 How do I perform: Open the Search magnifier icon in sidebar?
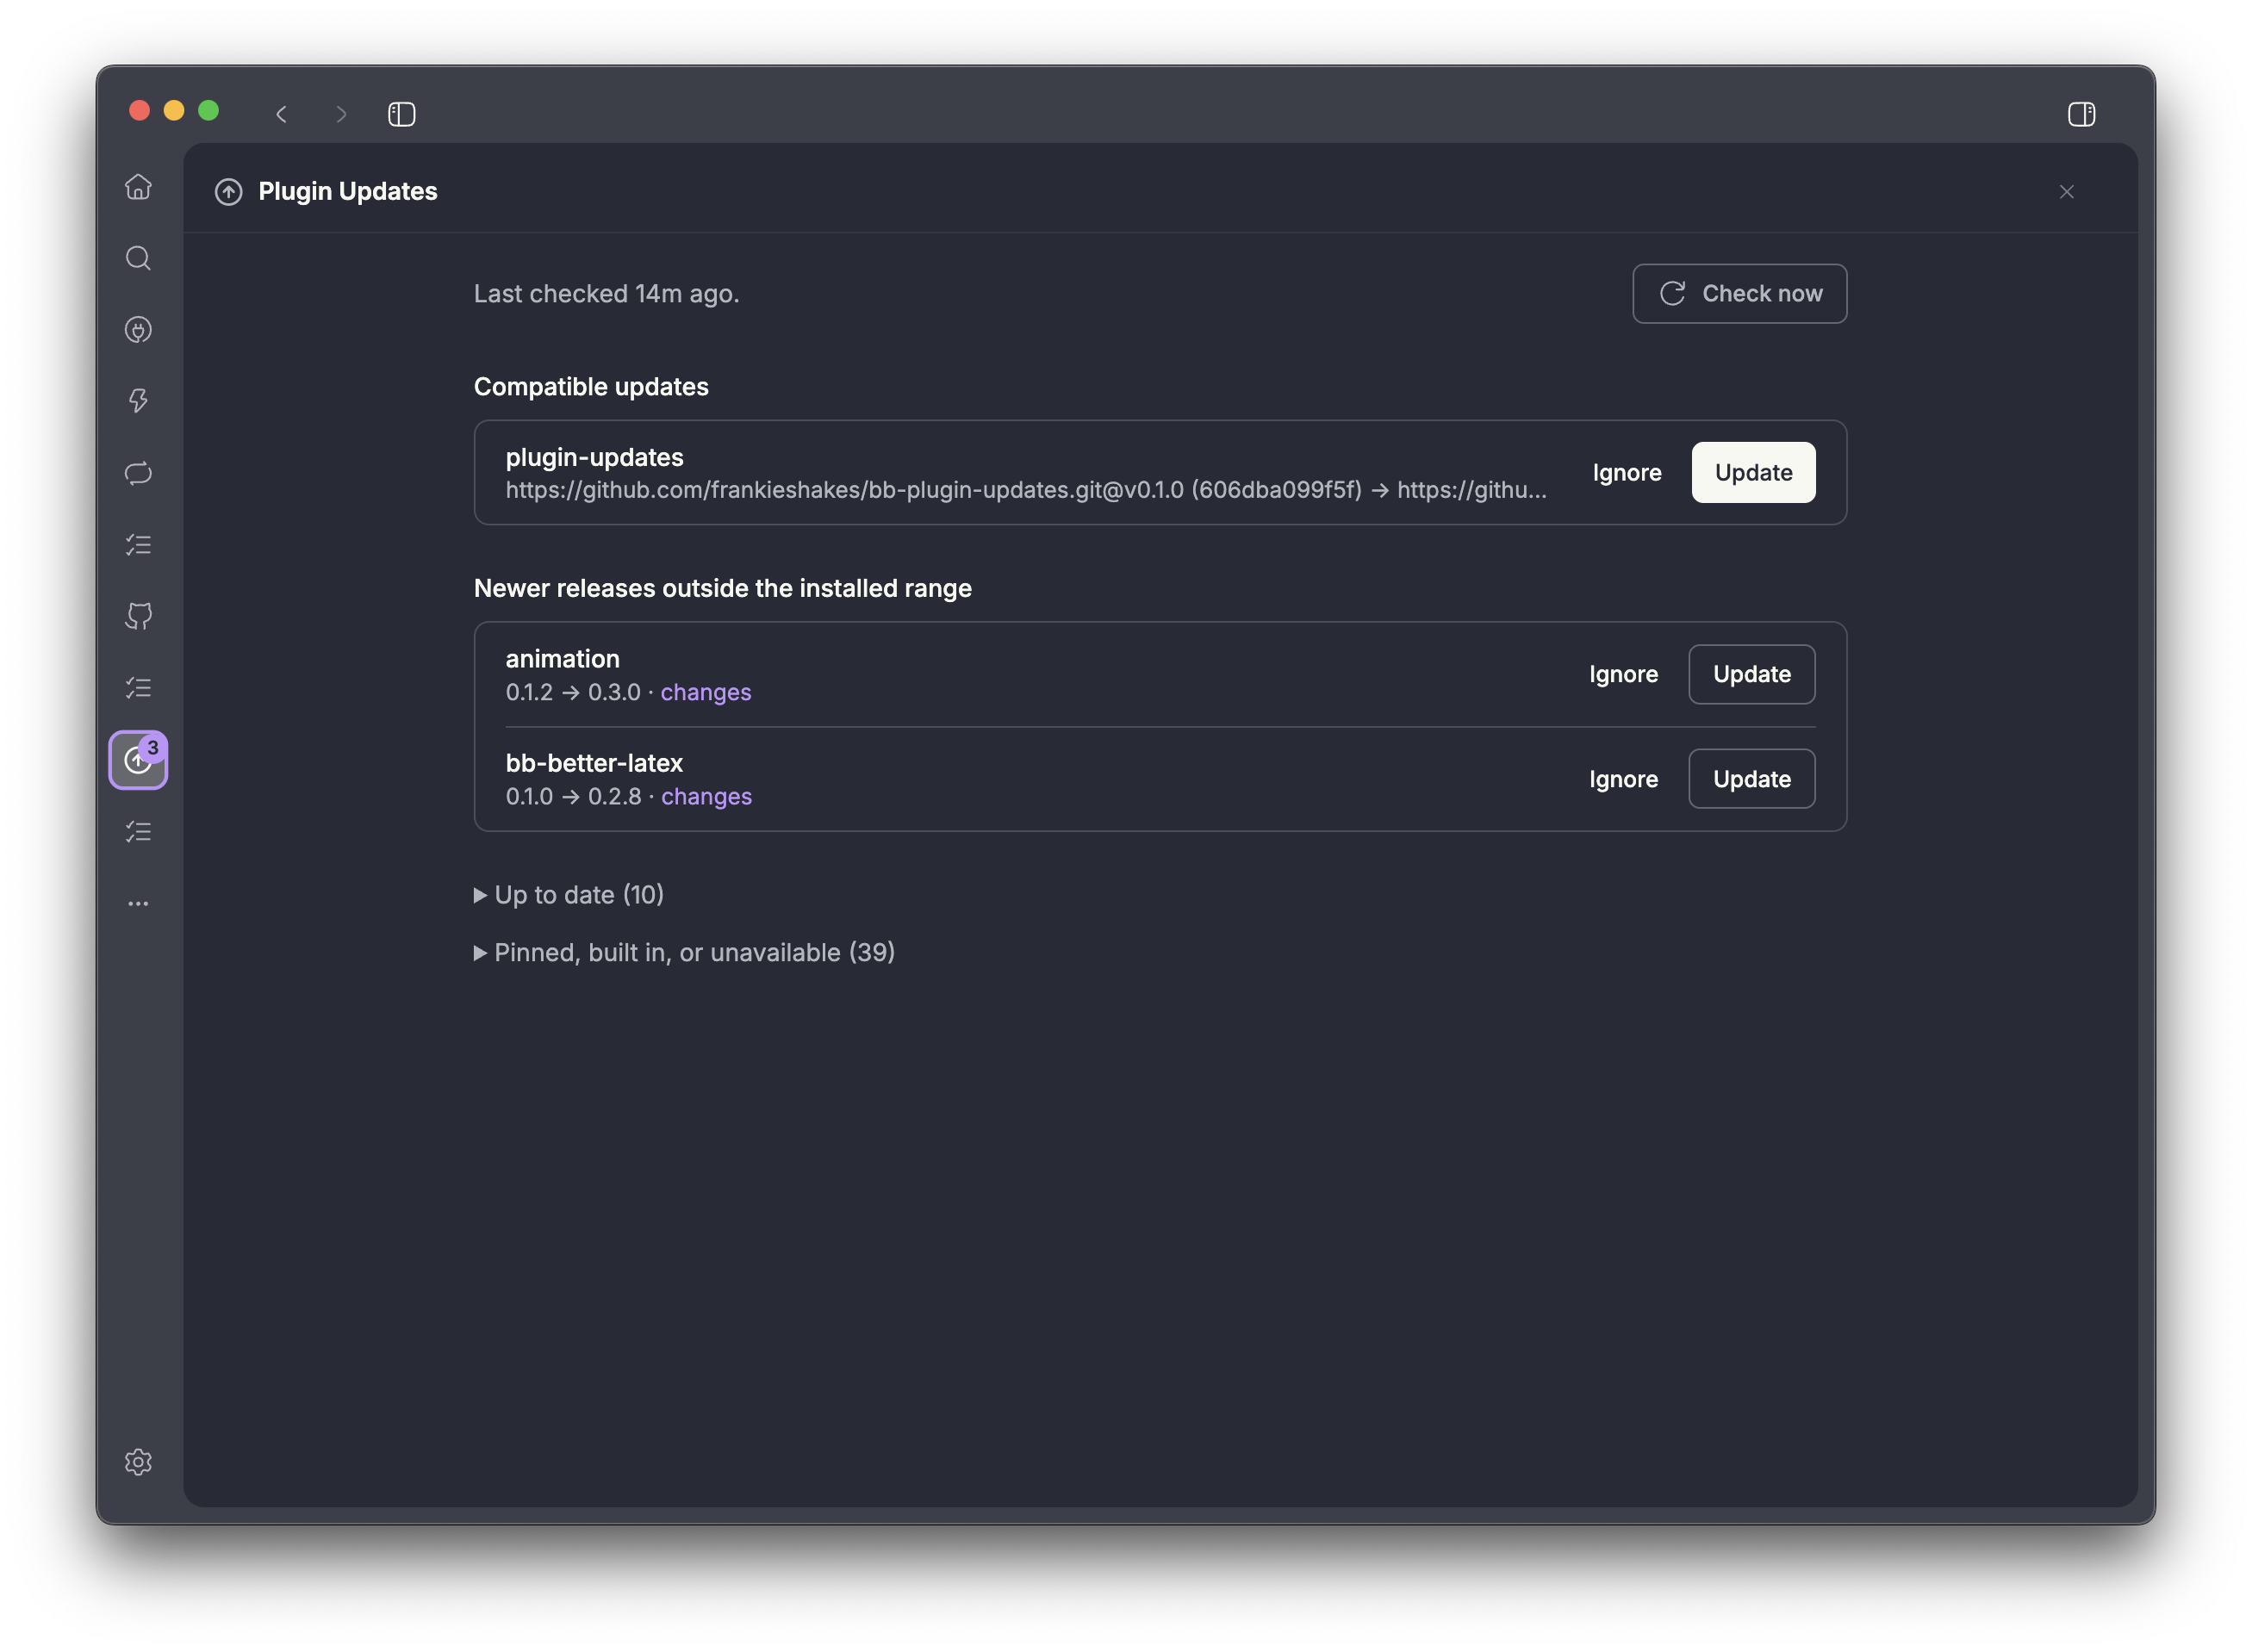click(138, 259)
